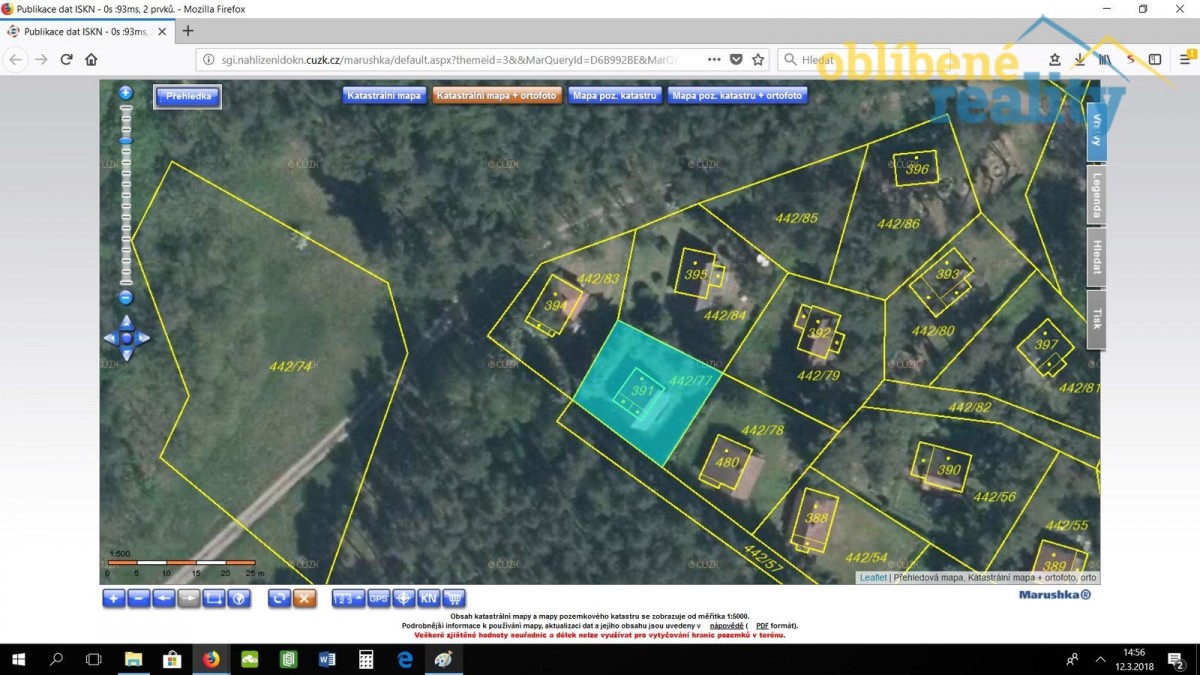Click the previous view left arrow button
Screen dimensions: 1200x675
coord(163,598)
